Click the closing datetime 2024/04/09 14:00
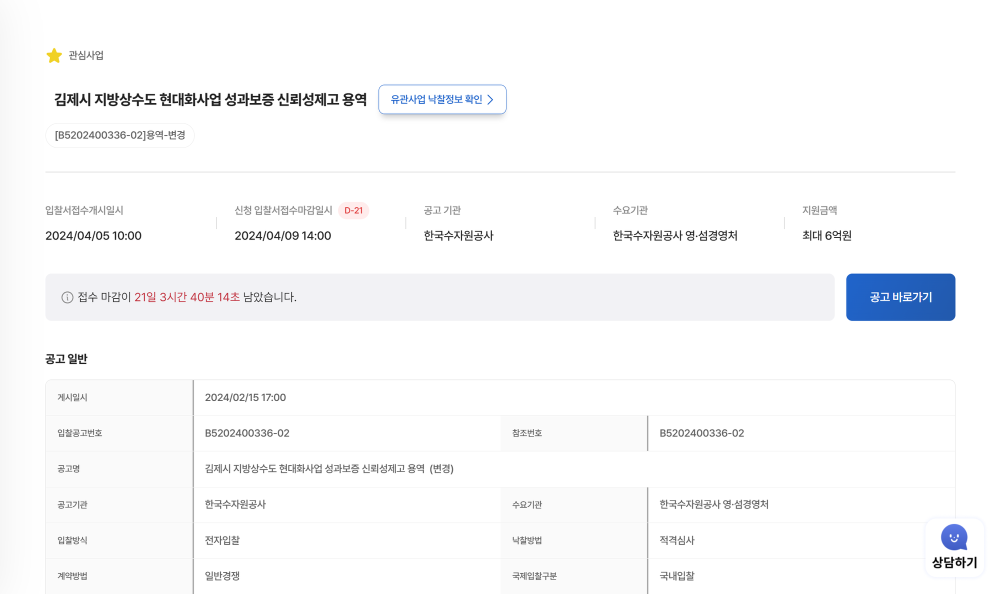 (x=282, y=236)
